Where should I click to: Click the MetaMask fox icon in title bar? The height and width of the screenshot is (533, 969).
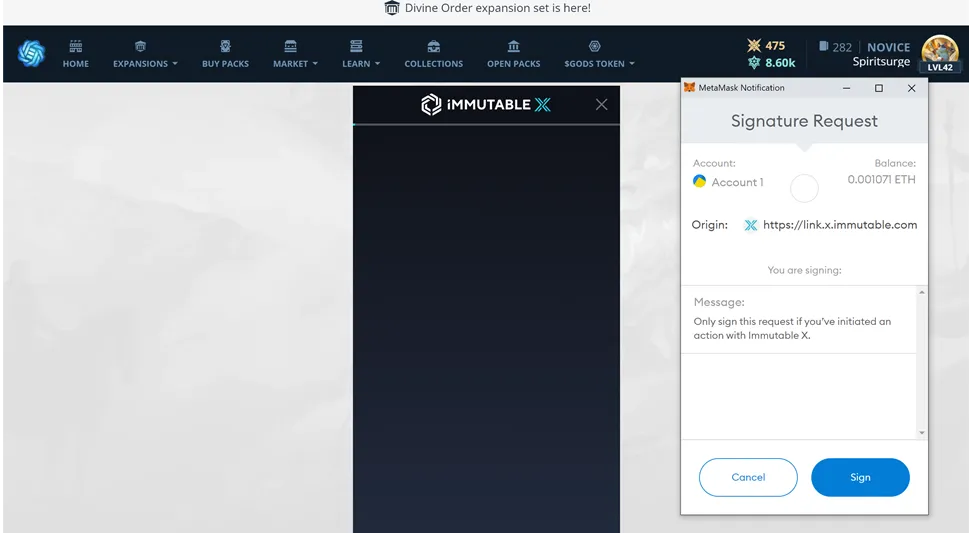(x=690, y=88)
